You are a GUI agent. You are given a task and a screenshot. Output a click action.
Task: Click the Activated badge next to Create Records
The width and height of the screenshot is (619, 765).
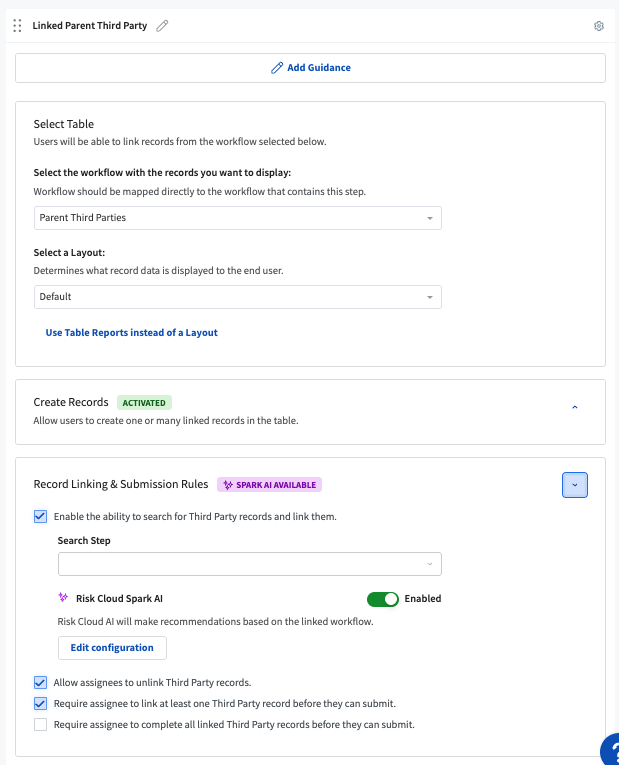[144, 402]
